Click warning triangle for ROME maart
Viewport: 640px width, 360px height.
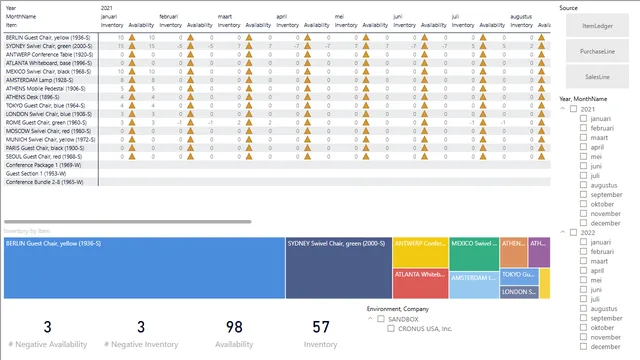coord(249,122)
